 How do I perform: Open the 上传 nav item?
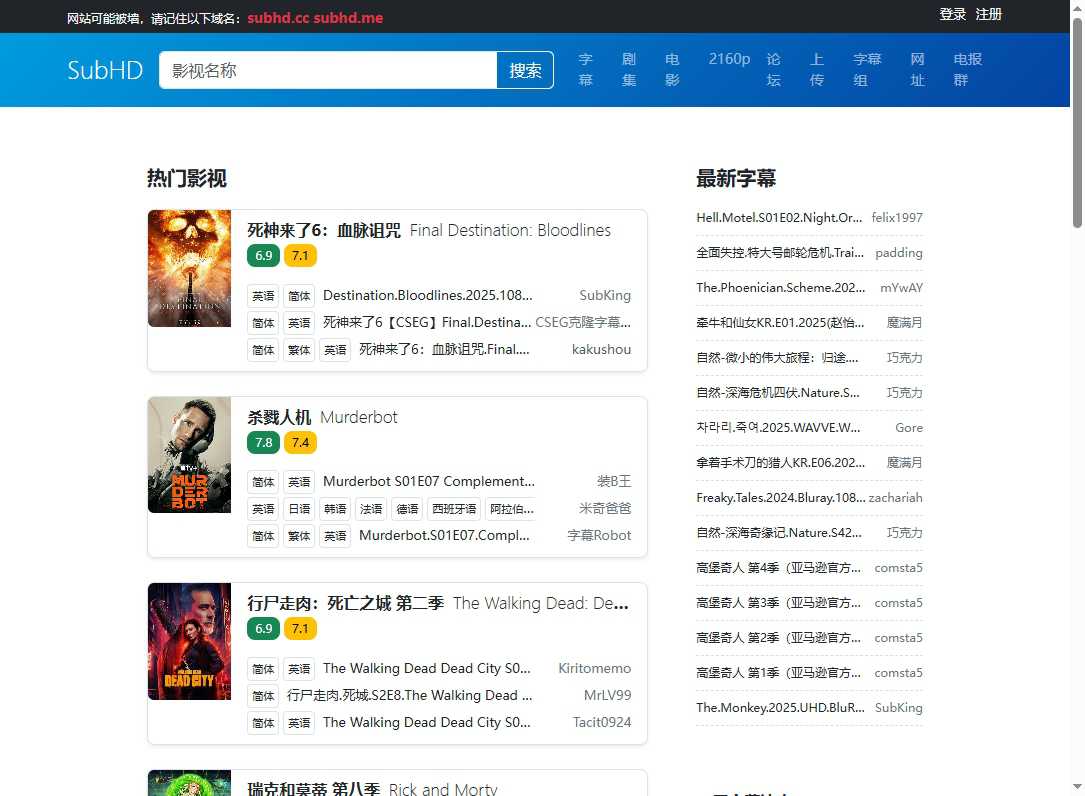point(817,69)
